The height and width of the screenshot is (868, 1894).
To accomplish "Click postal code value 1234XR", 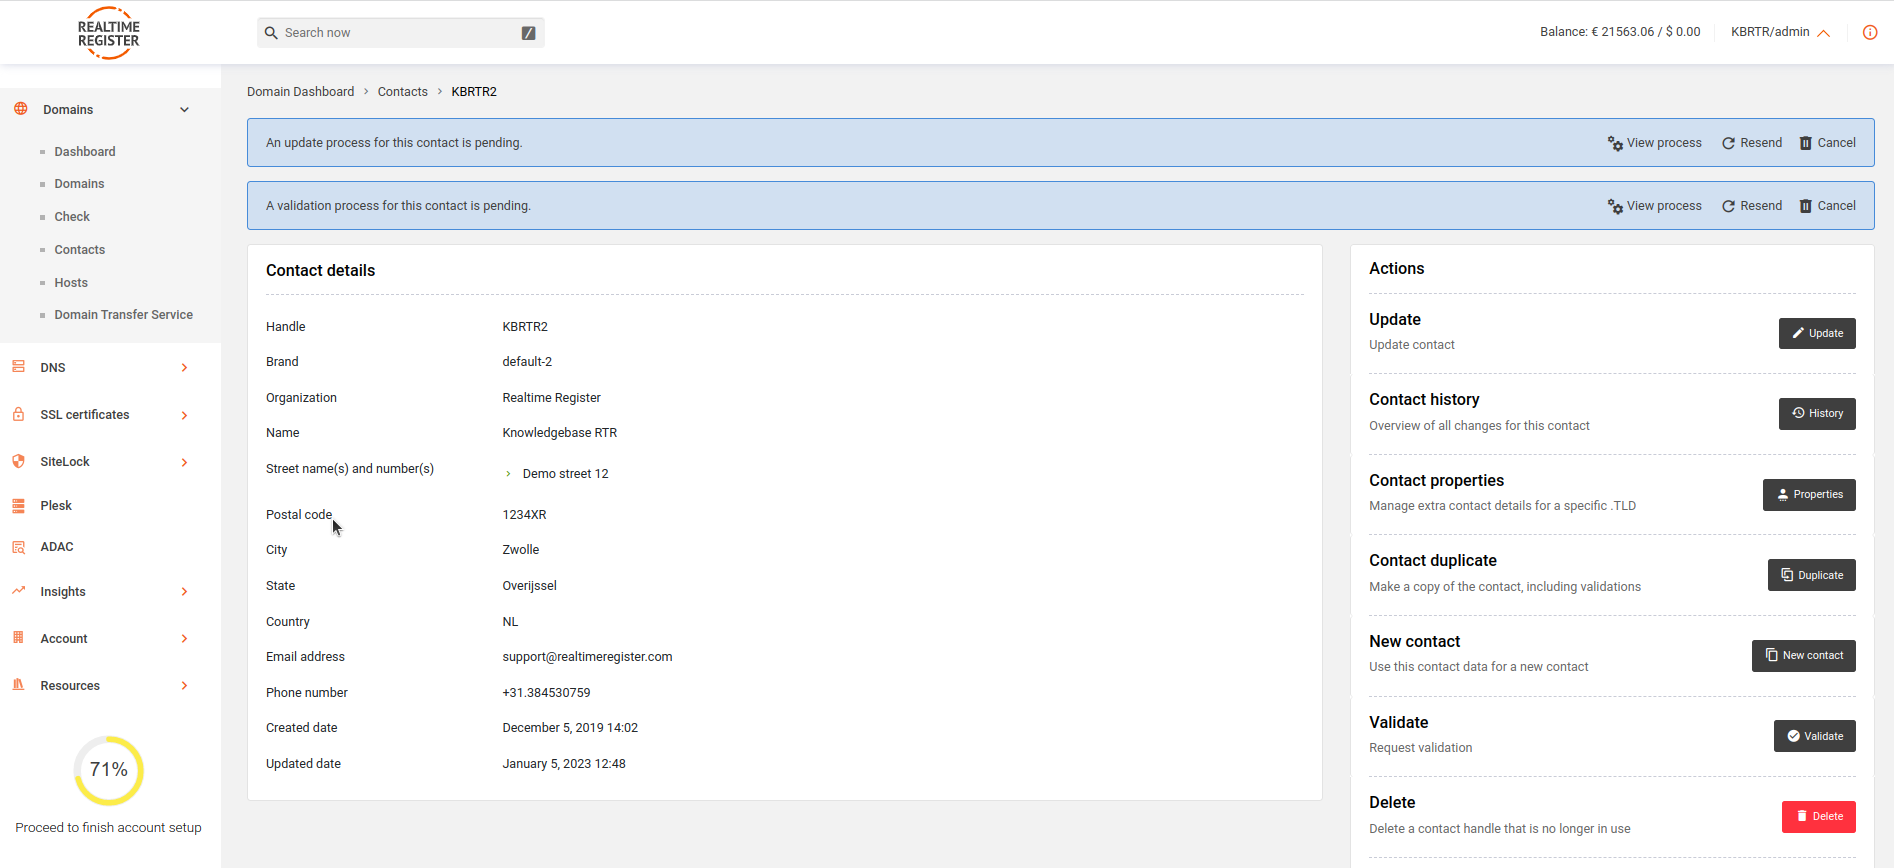I will 524,515.
